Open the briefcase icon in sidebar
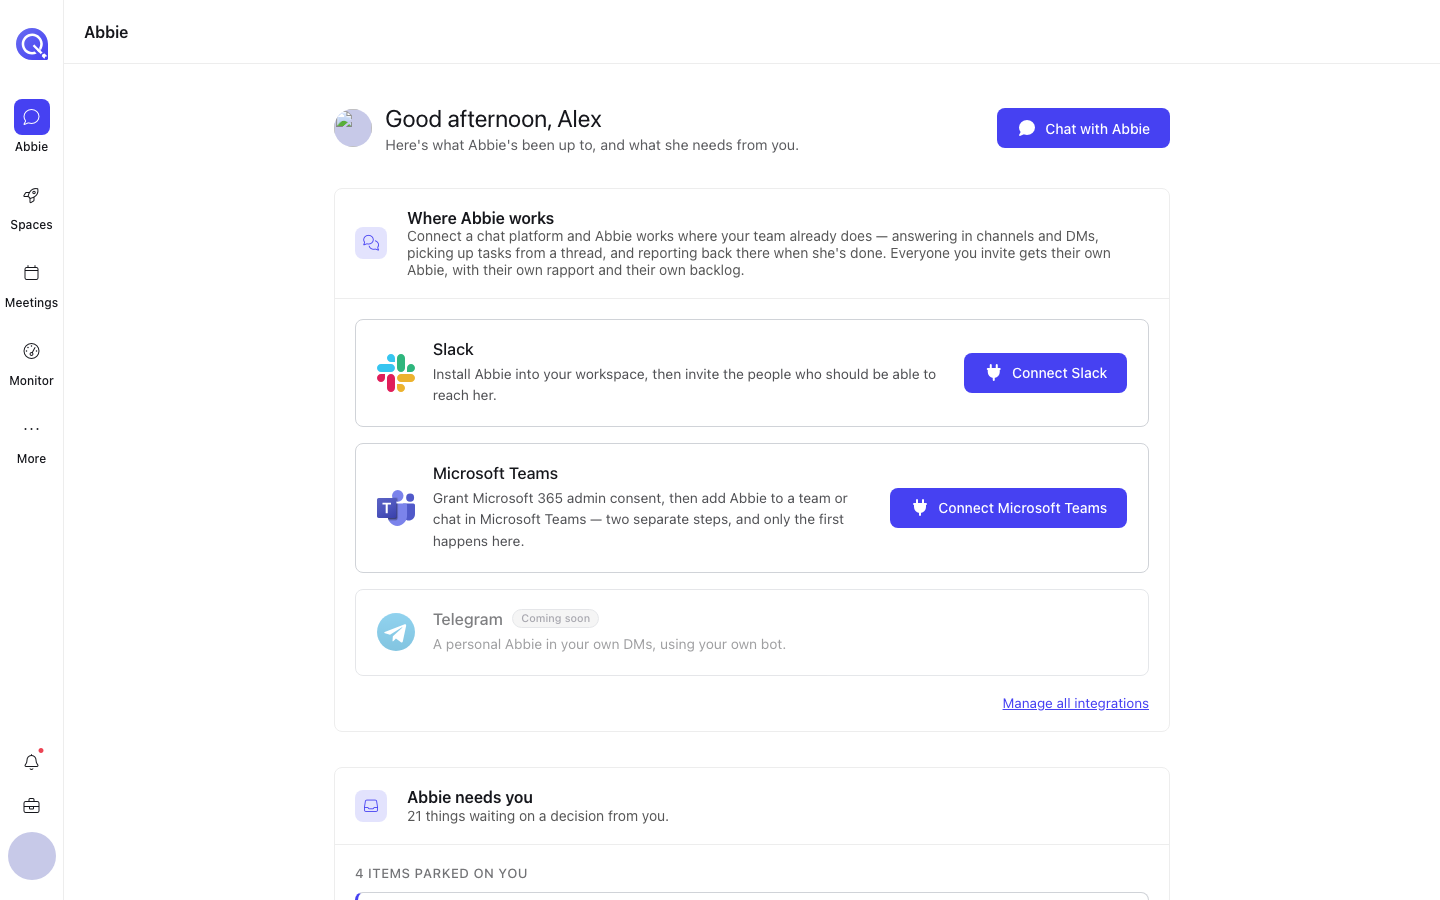1440x900 pixels. click(x=31, y=806)
